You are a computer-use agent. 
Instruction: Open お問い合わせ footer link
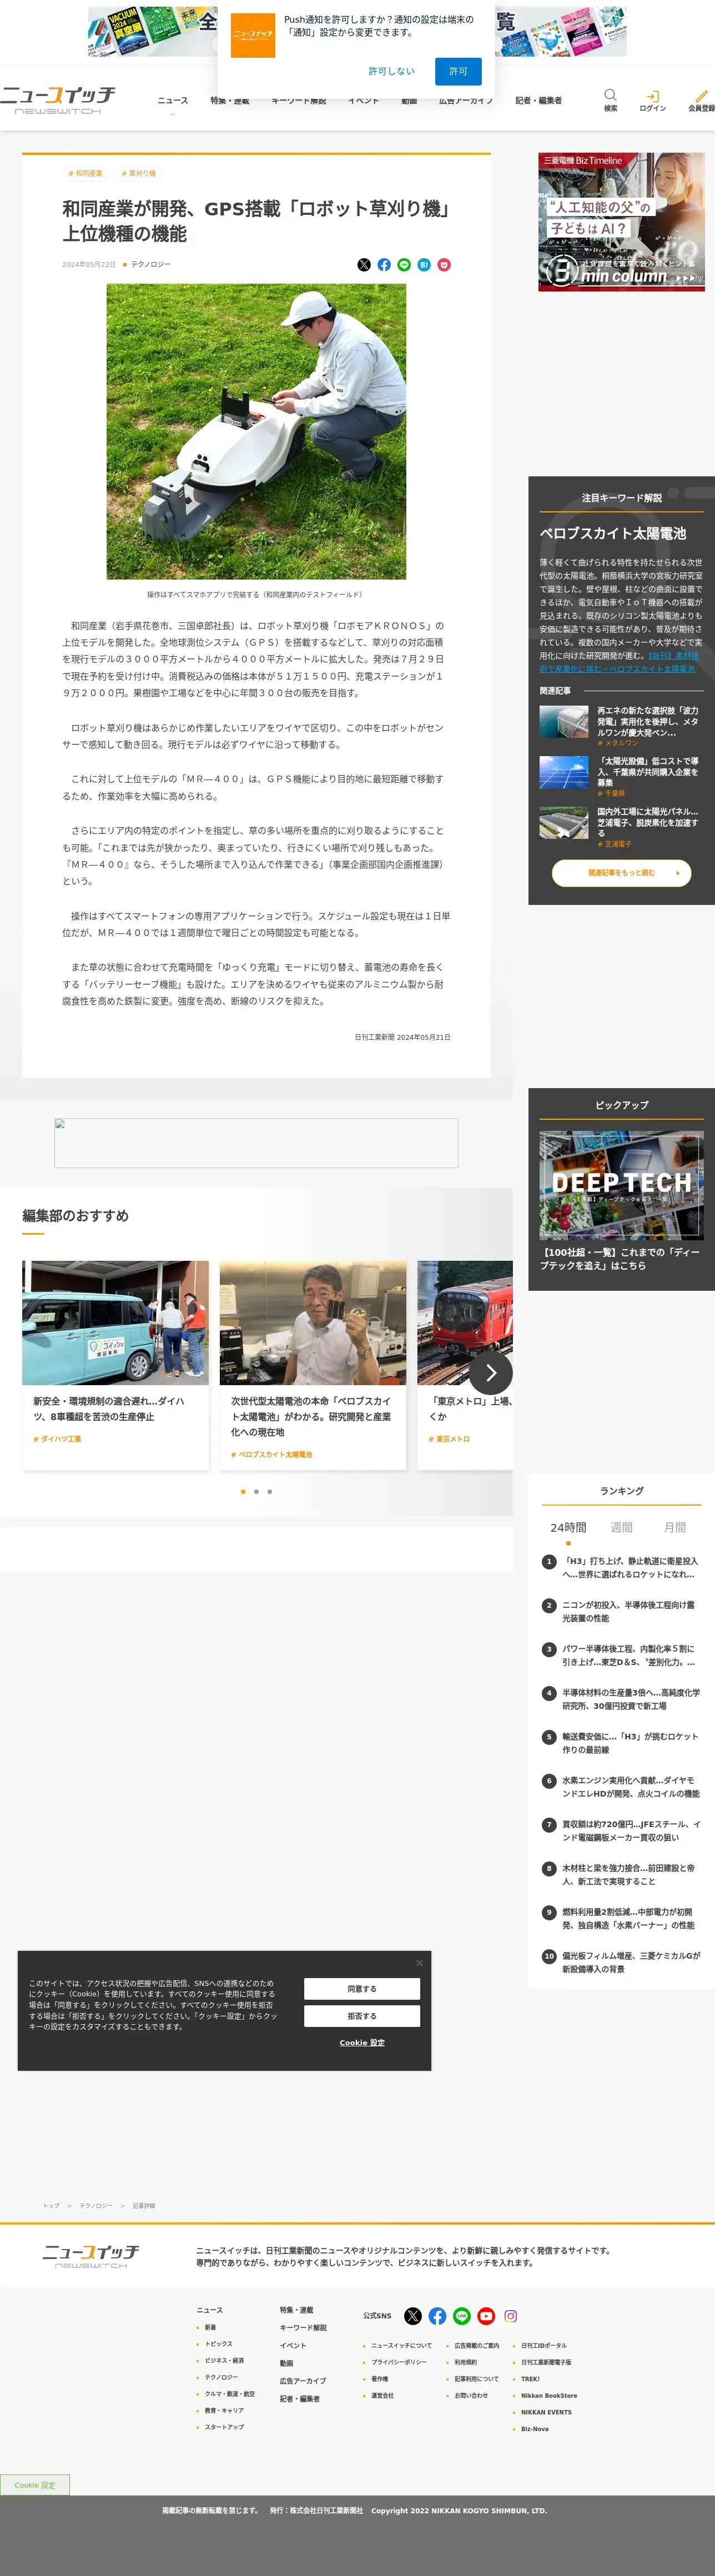[471, 2395]
